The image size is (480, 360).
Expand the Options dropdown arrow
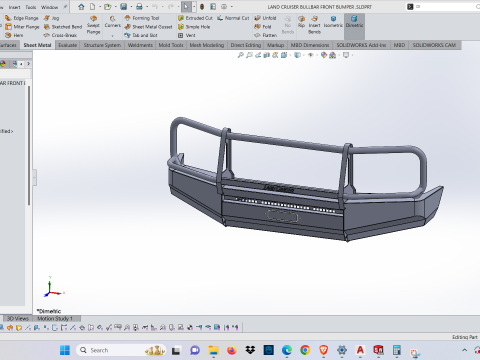[x=232, y=7]
